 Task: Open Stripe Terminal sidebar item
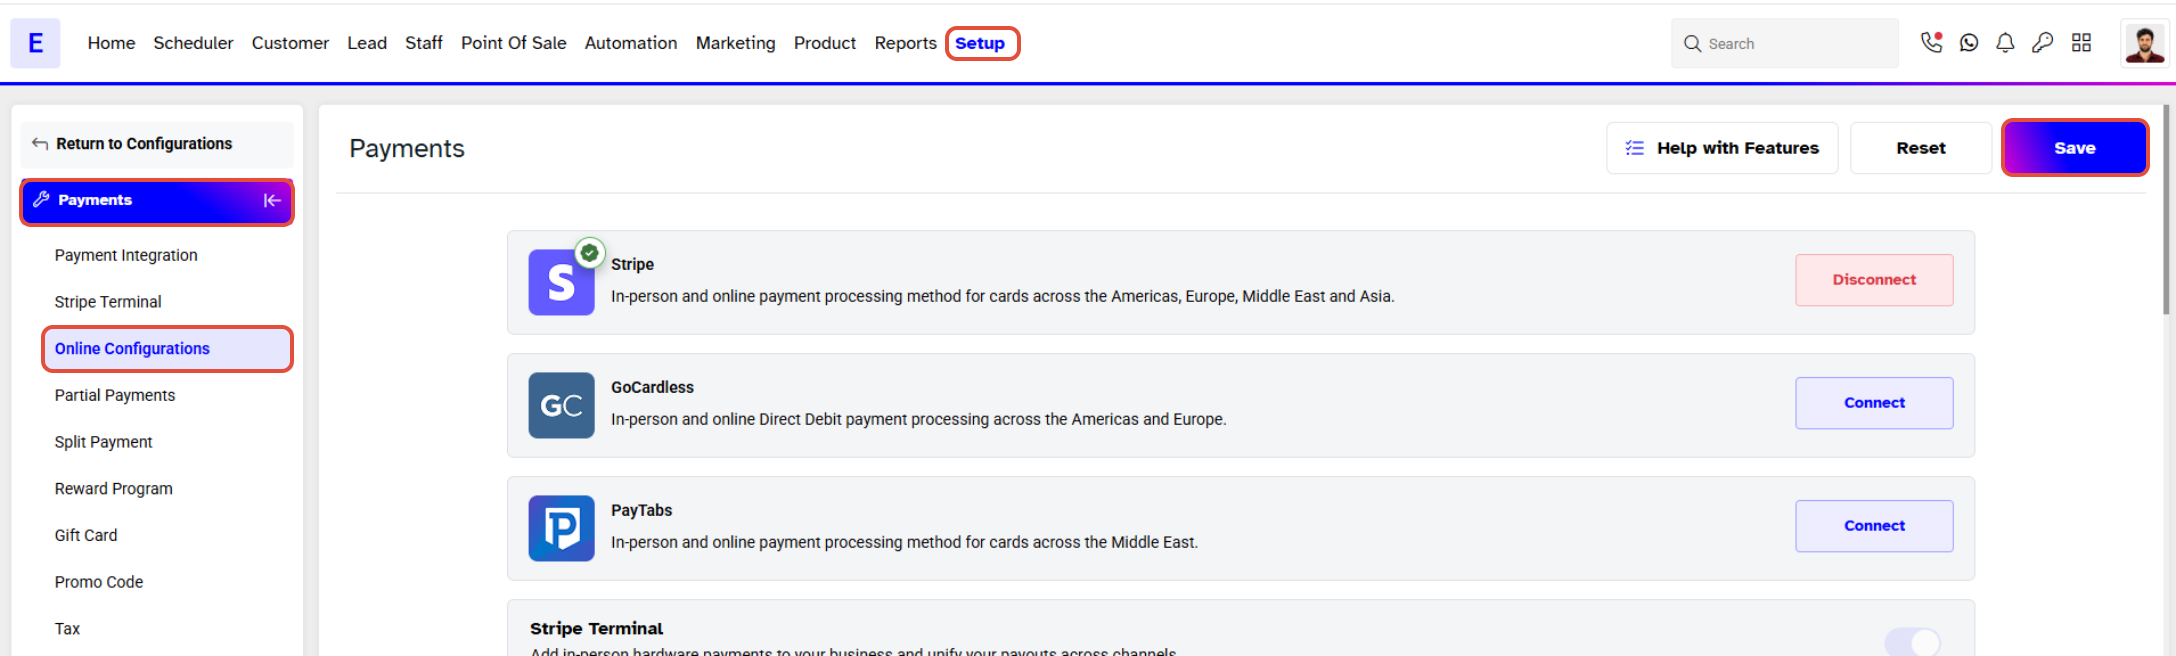108,302
